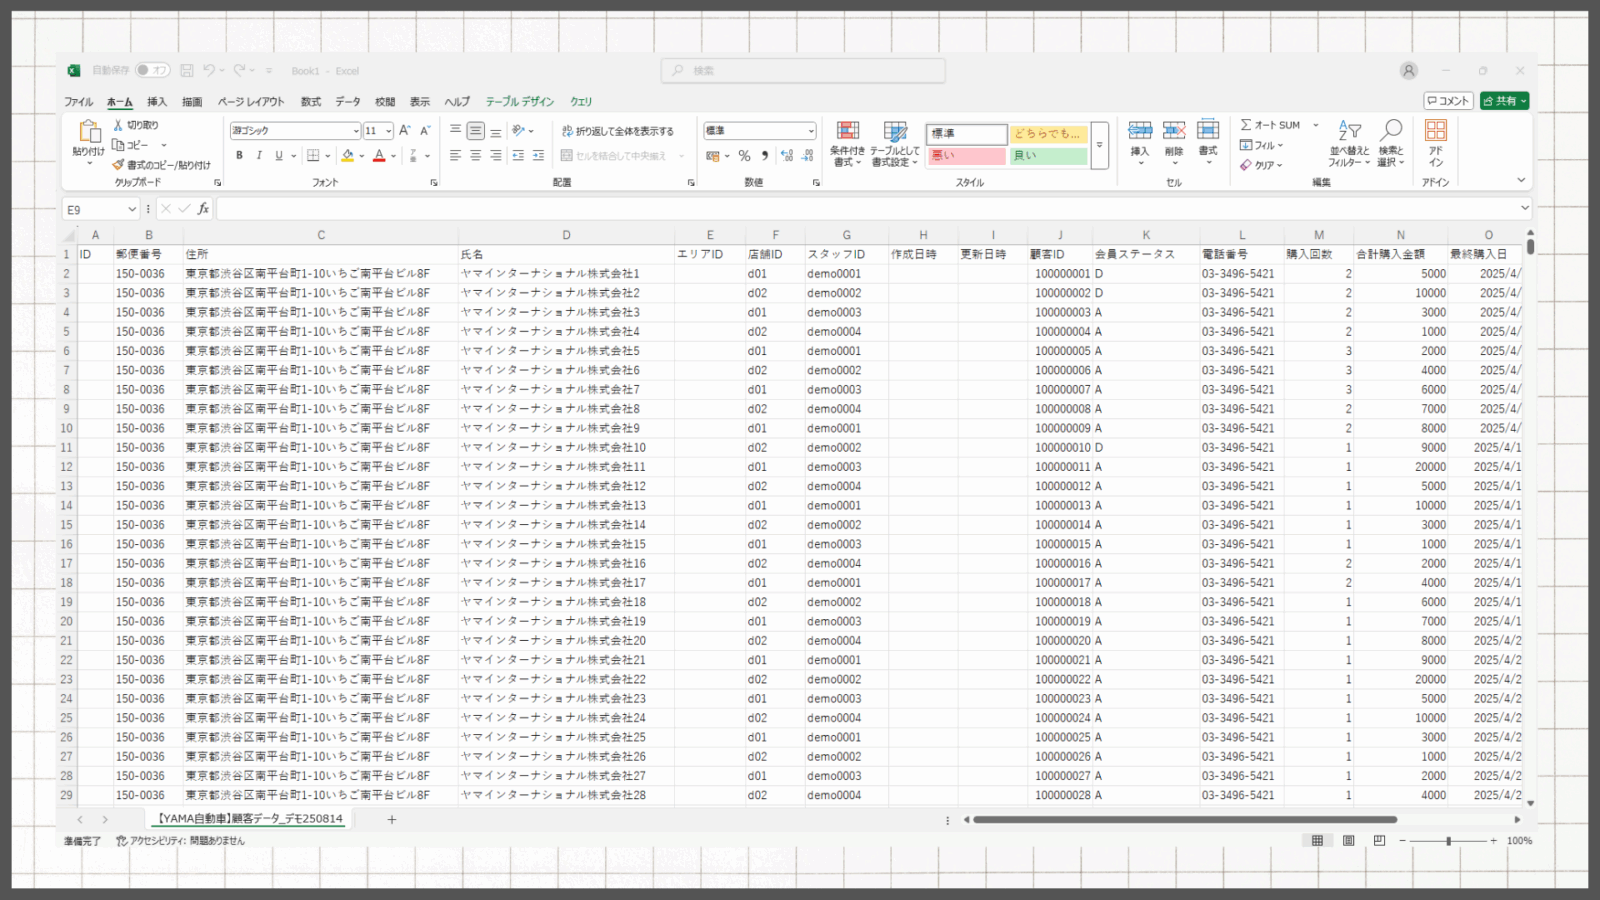This screenshot has height=900, width=1600.
Task: Click the search (検索) box in title bar
Action: pyautogui.click(x=803, y=71)
